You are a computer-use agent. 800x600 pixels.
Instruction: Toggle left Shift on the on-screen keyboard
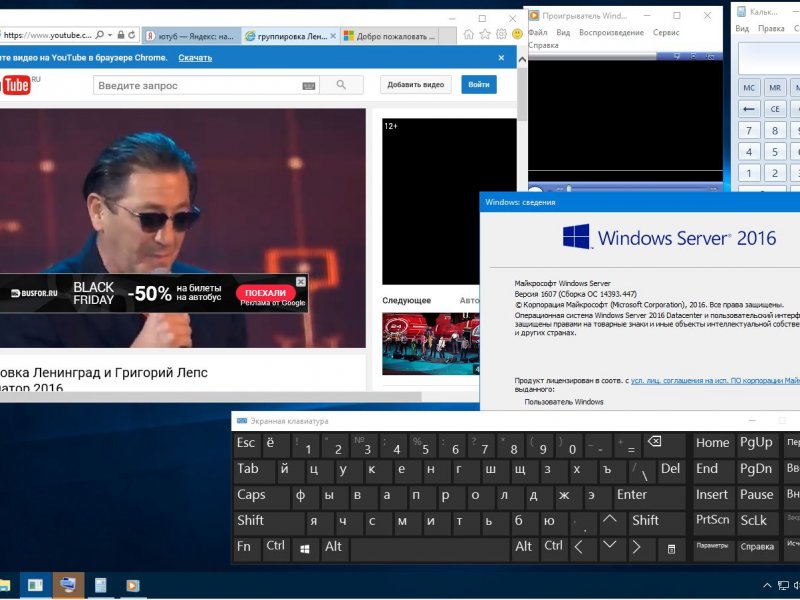(x=269, y=522)
